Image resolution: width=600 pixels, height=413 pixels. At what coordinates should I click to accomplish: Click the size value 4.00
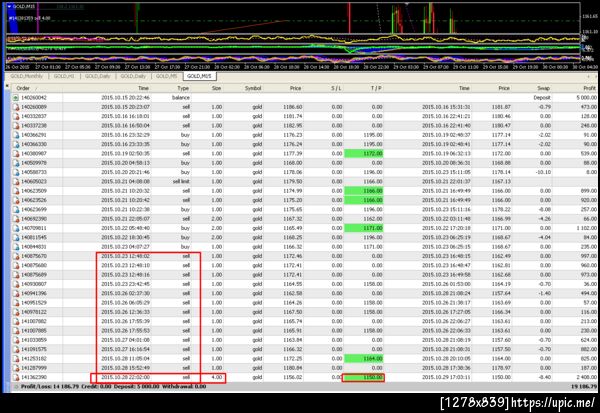217,377
